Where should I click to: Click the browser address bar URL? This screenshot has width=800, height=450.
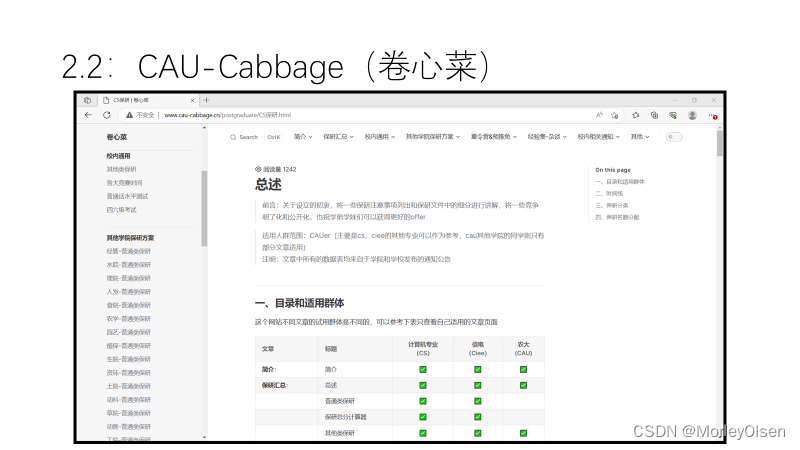click(228, 115)
